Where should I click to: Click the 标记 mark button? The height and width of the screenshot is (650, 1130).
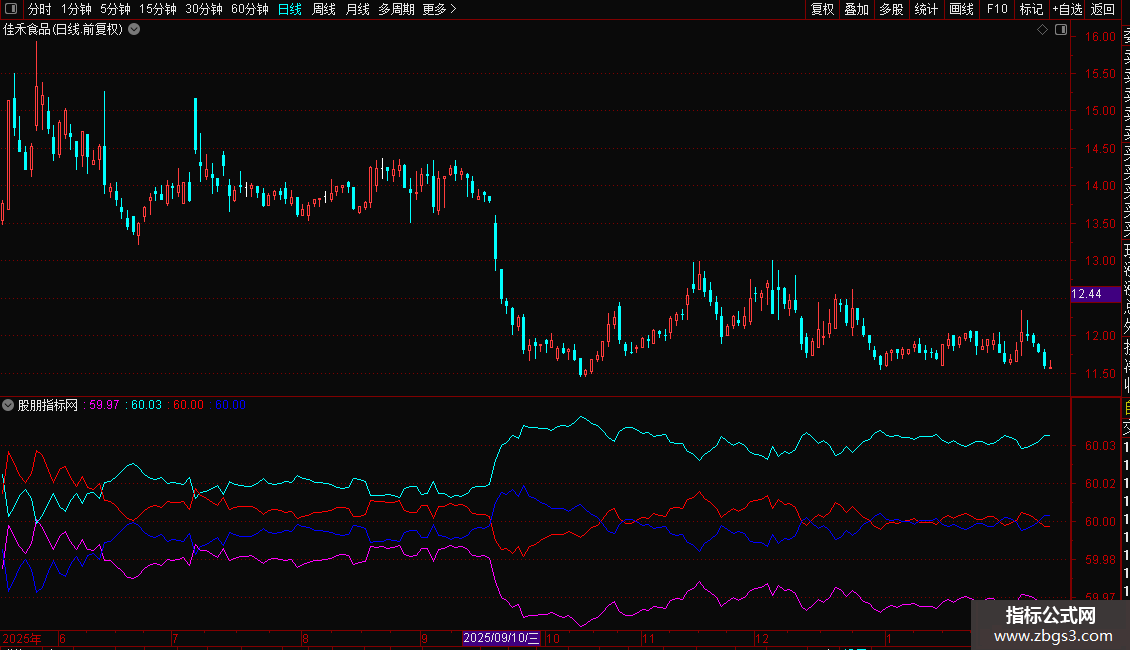point(1031,9)
